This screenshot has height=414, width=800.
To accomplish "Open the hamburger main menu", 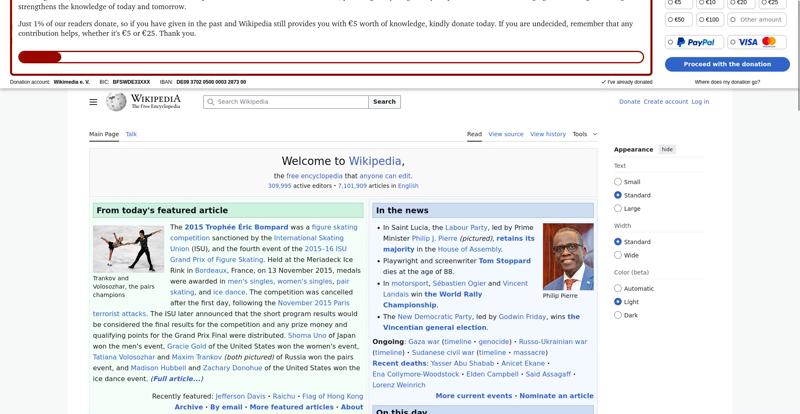I will click(x=93, y=102).
